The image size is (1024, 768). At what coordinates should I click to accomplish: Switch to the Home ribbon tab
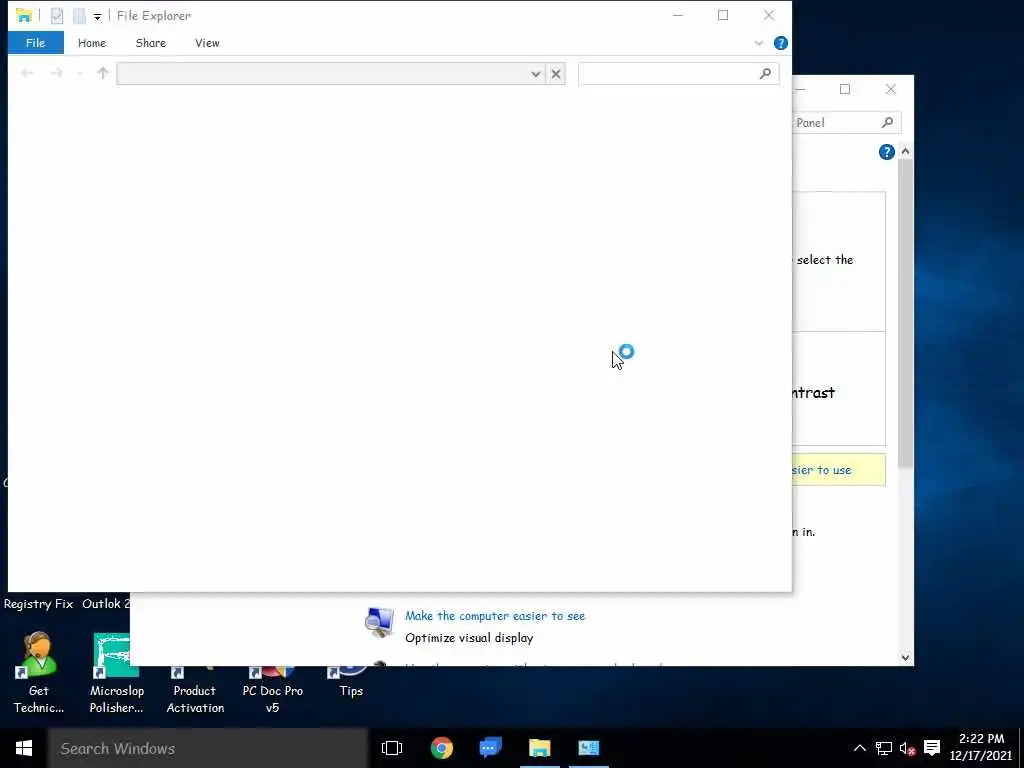[x=91, y=43]
